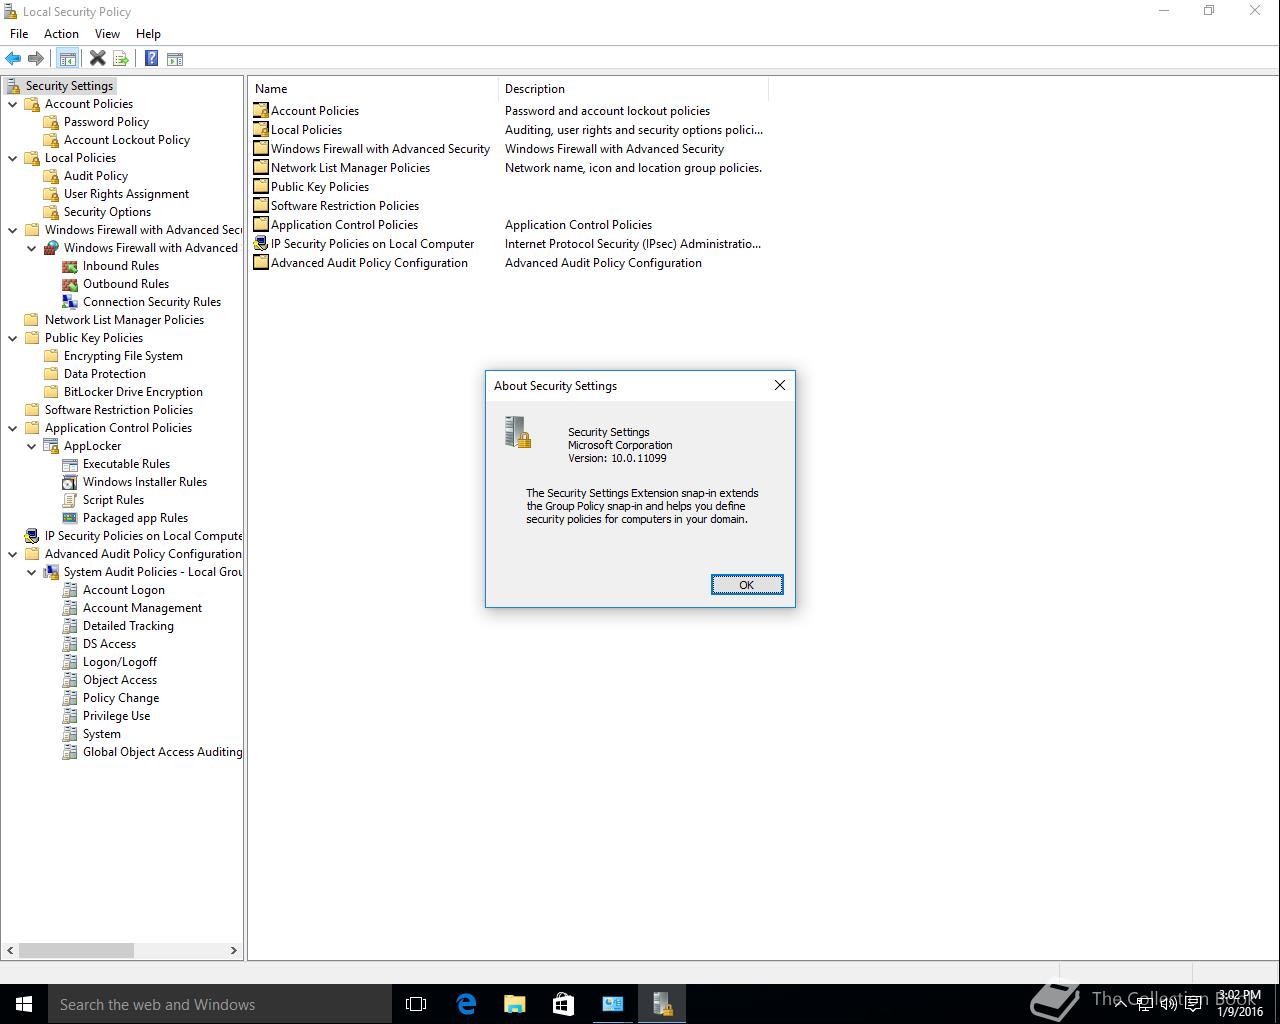
Task: Select BitLocker Drive Encryption in tree
Action: pos(133,392)
